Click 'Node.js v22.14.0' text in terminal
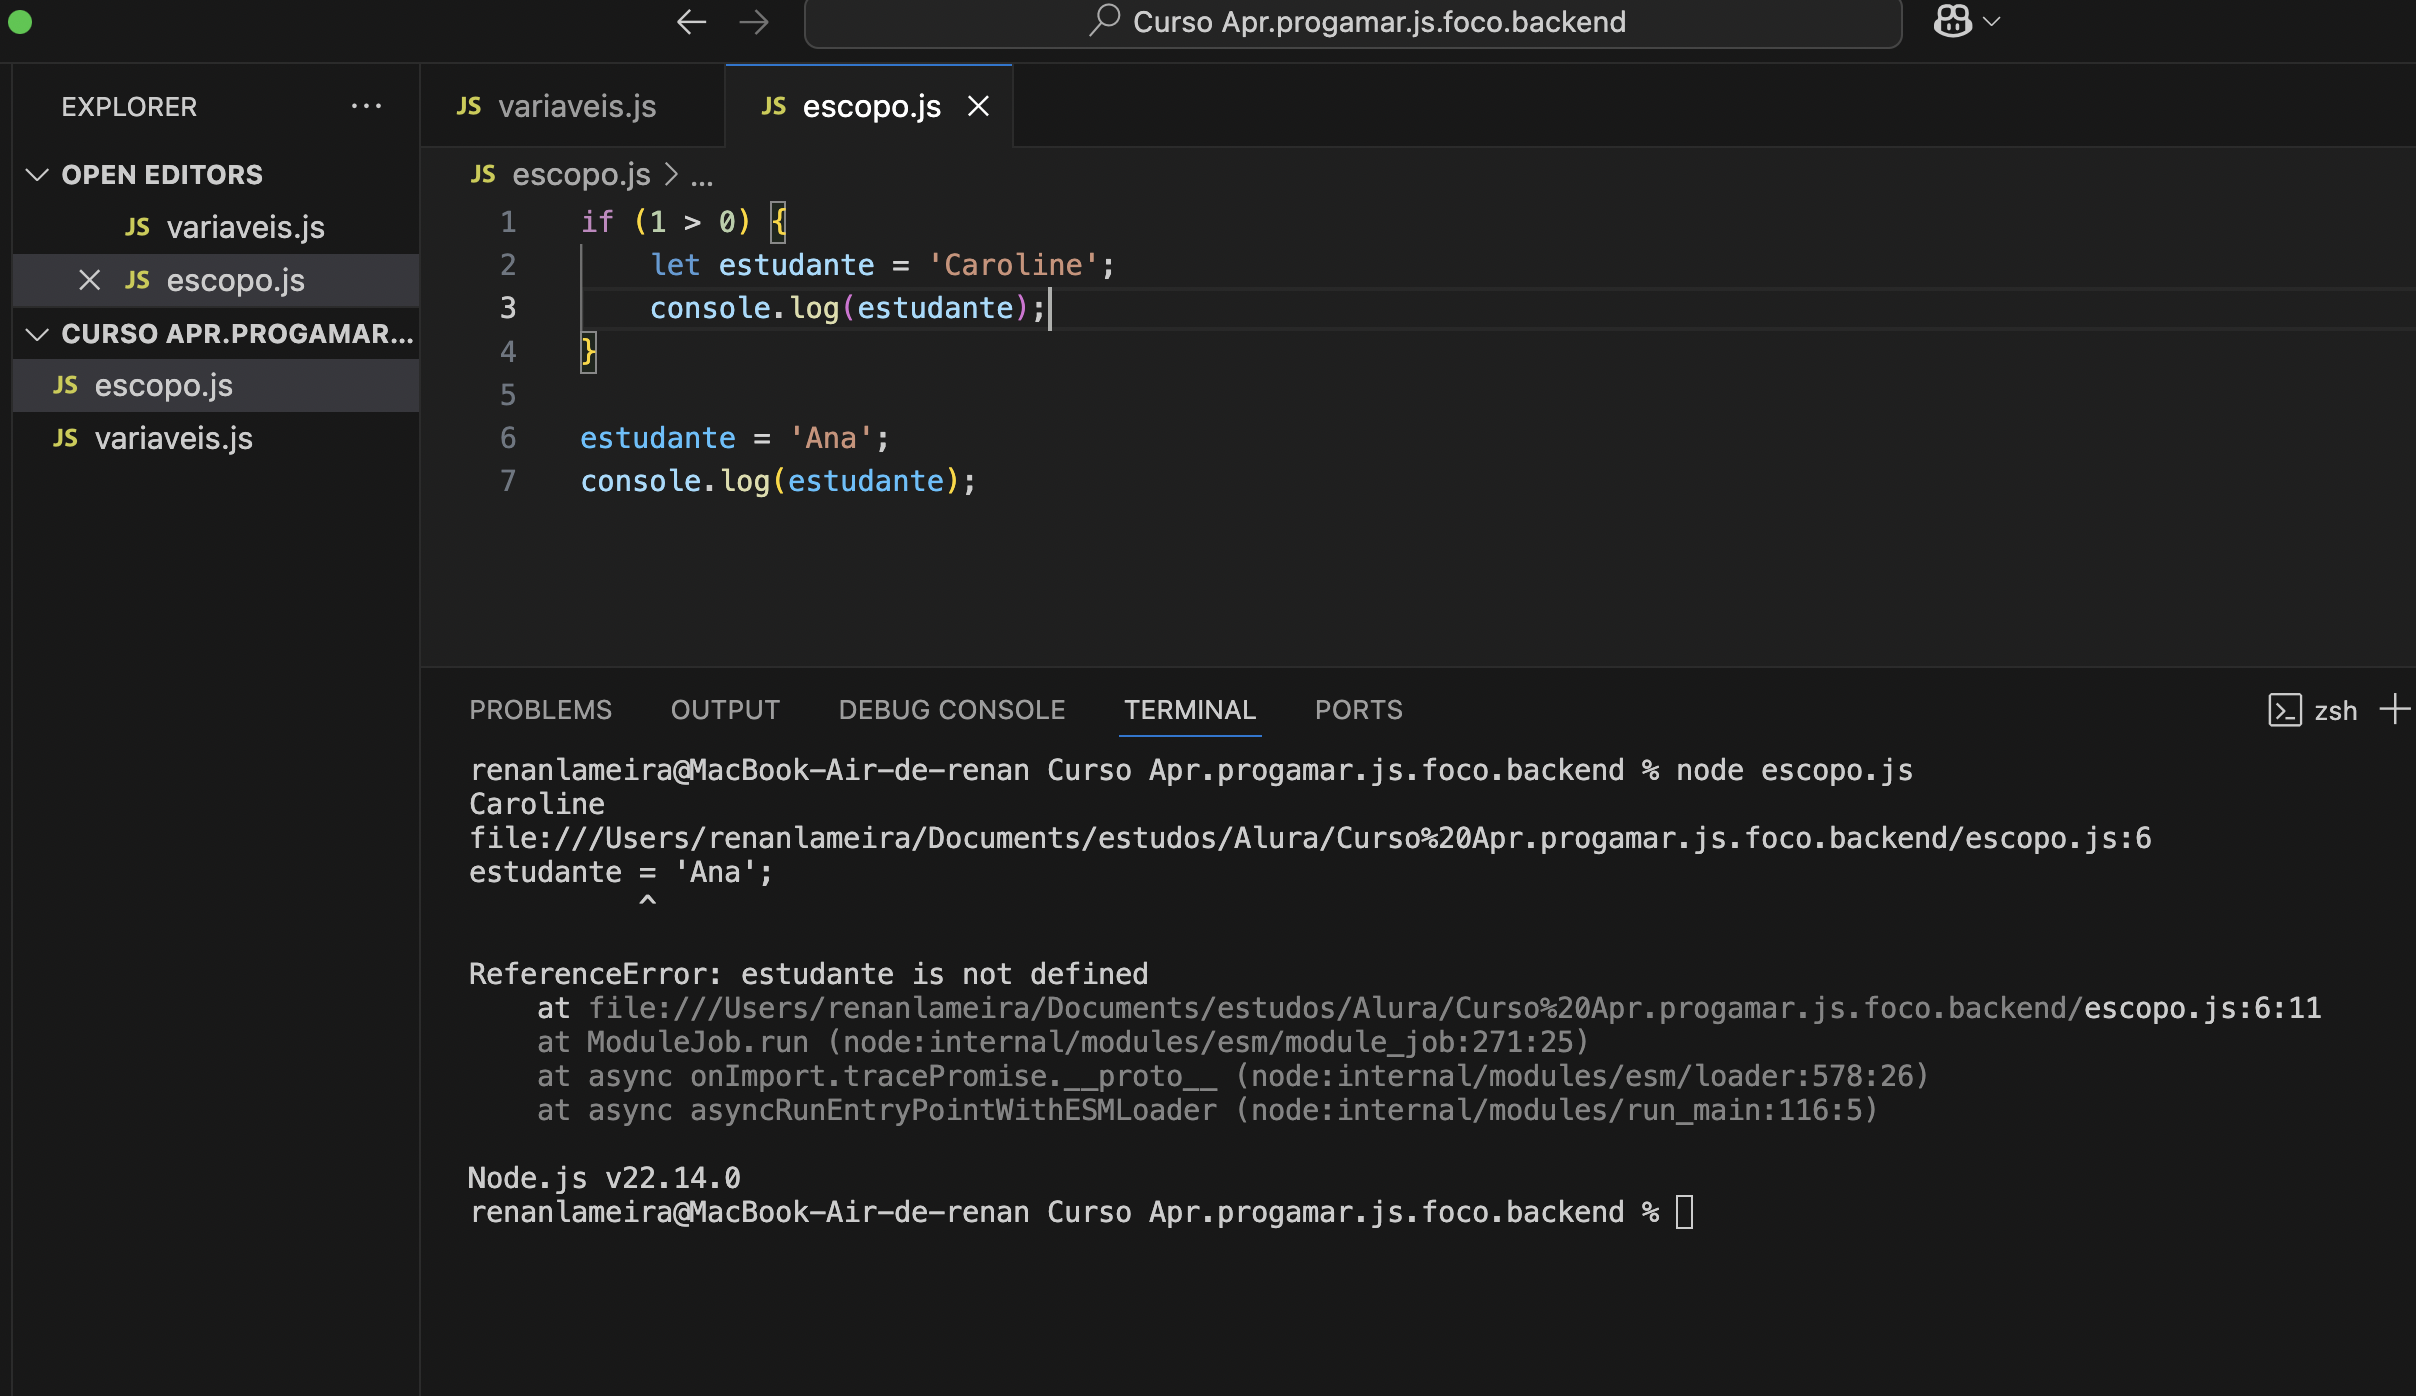The width and height of the screenshot is (2416, 1396). (x=604, y=1178)
